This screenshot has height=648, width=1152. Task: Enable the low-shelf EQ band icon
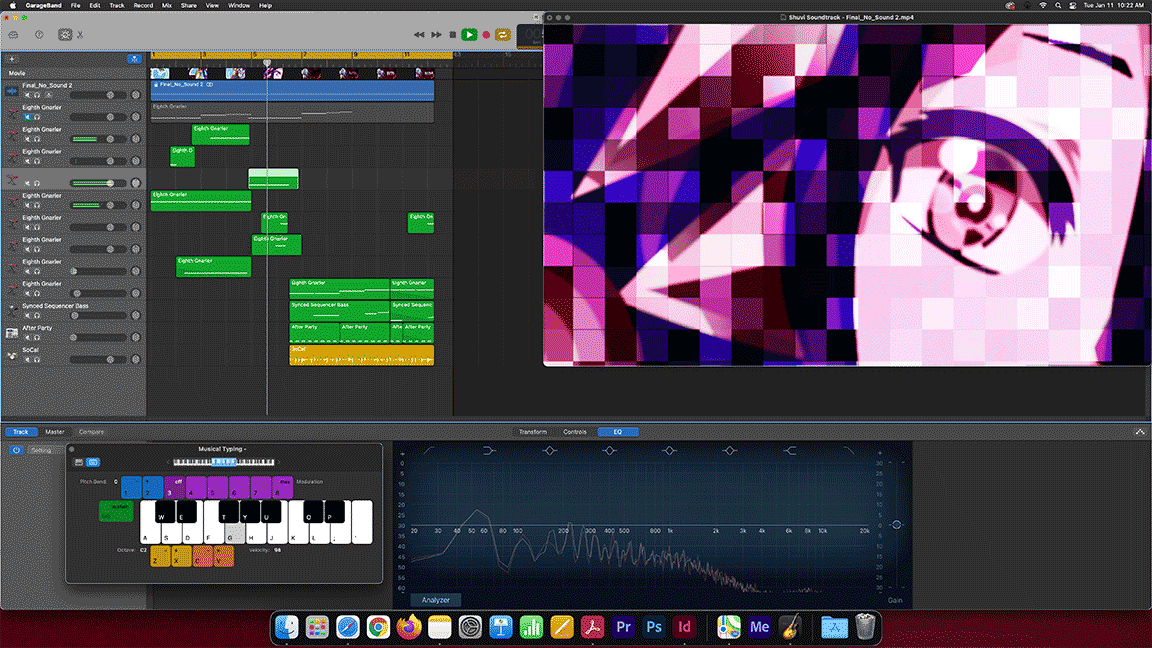point(489,450)
